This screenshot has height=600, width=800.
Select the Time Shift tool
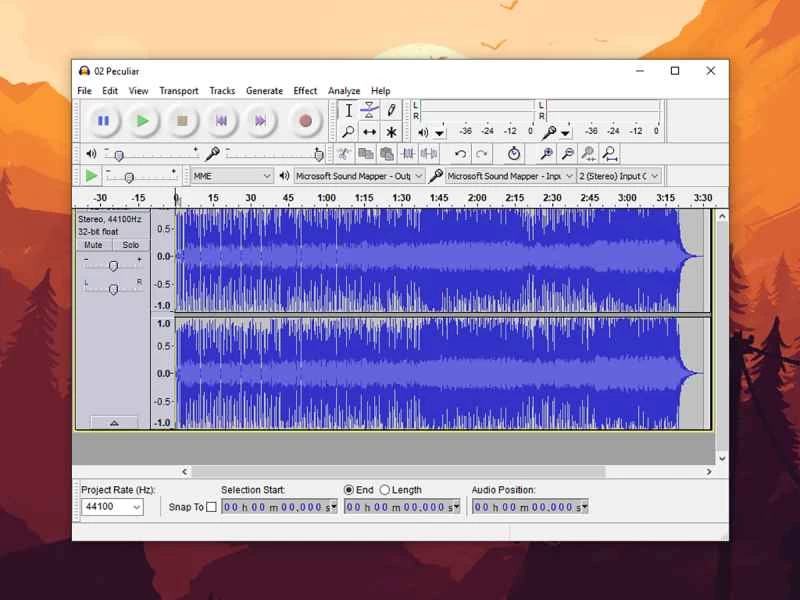[x=369, y=131]
